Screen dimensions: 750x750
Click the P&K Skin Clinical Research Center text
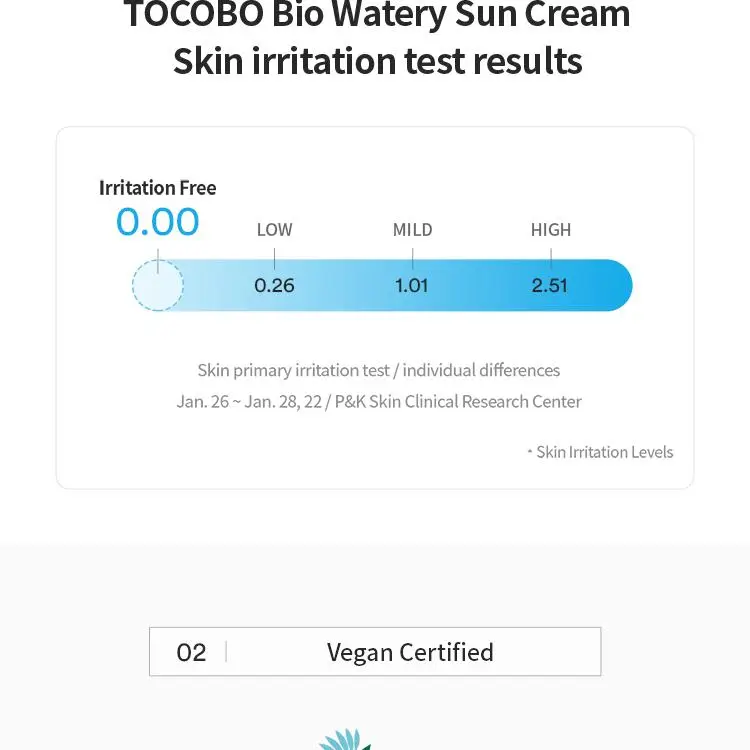[x=458, y=401]
